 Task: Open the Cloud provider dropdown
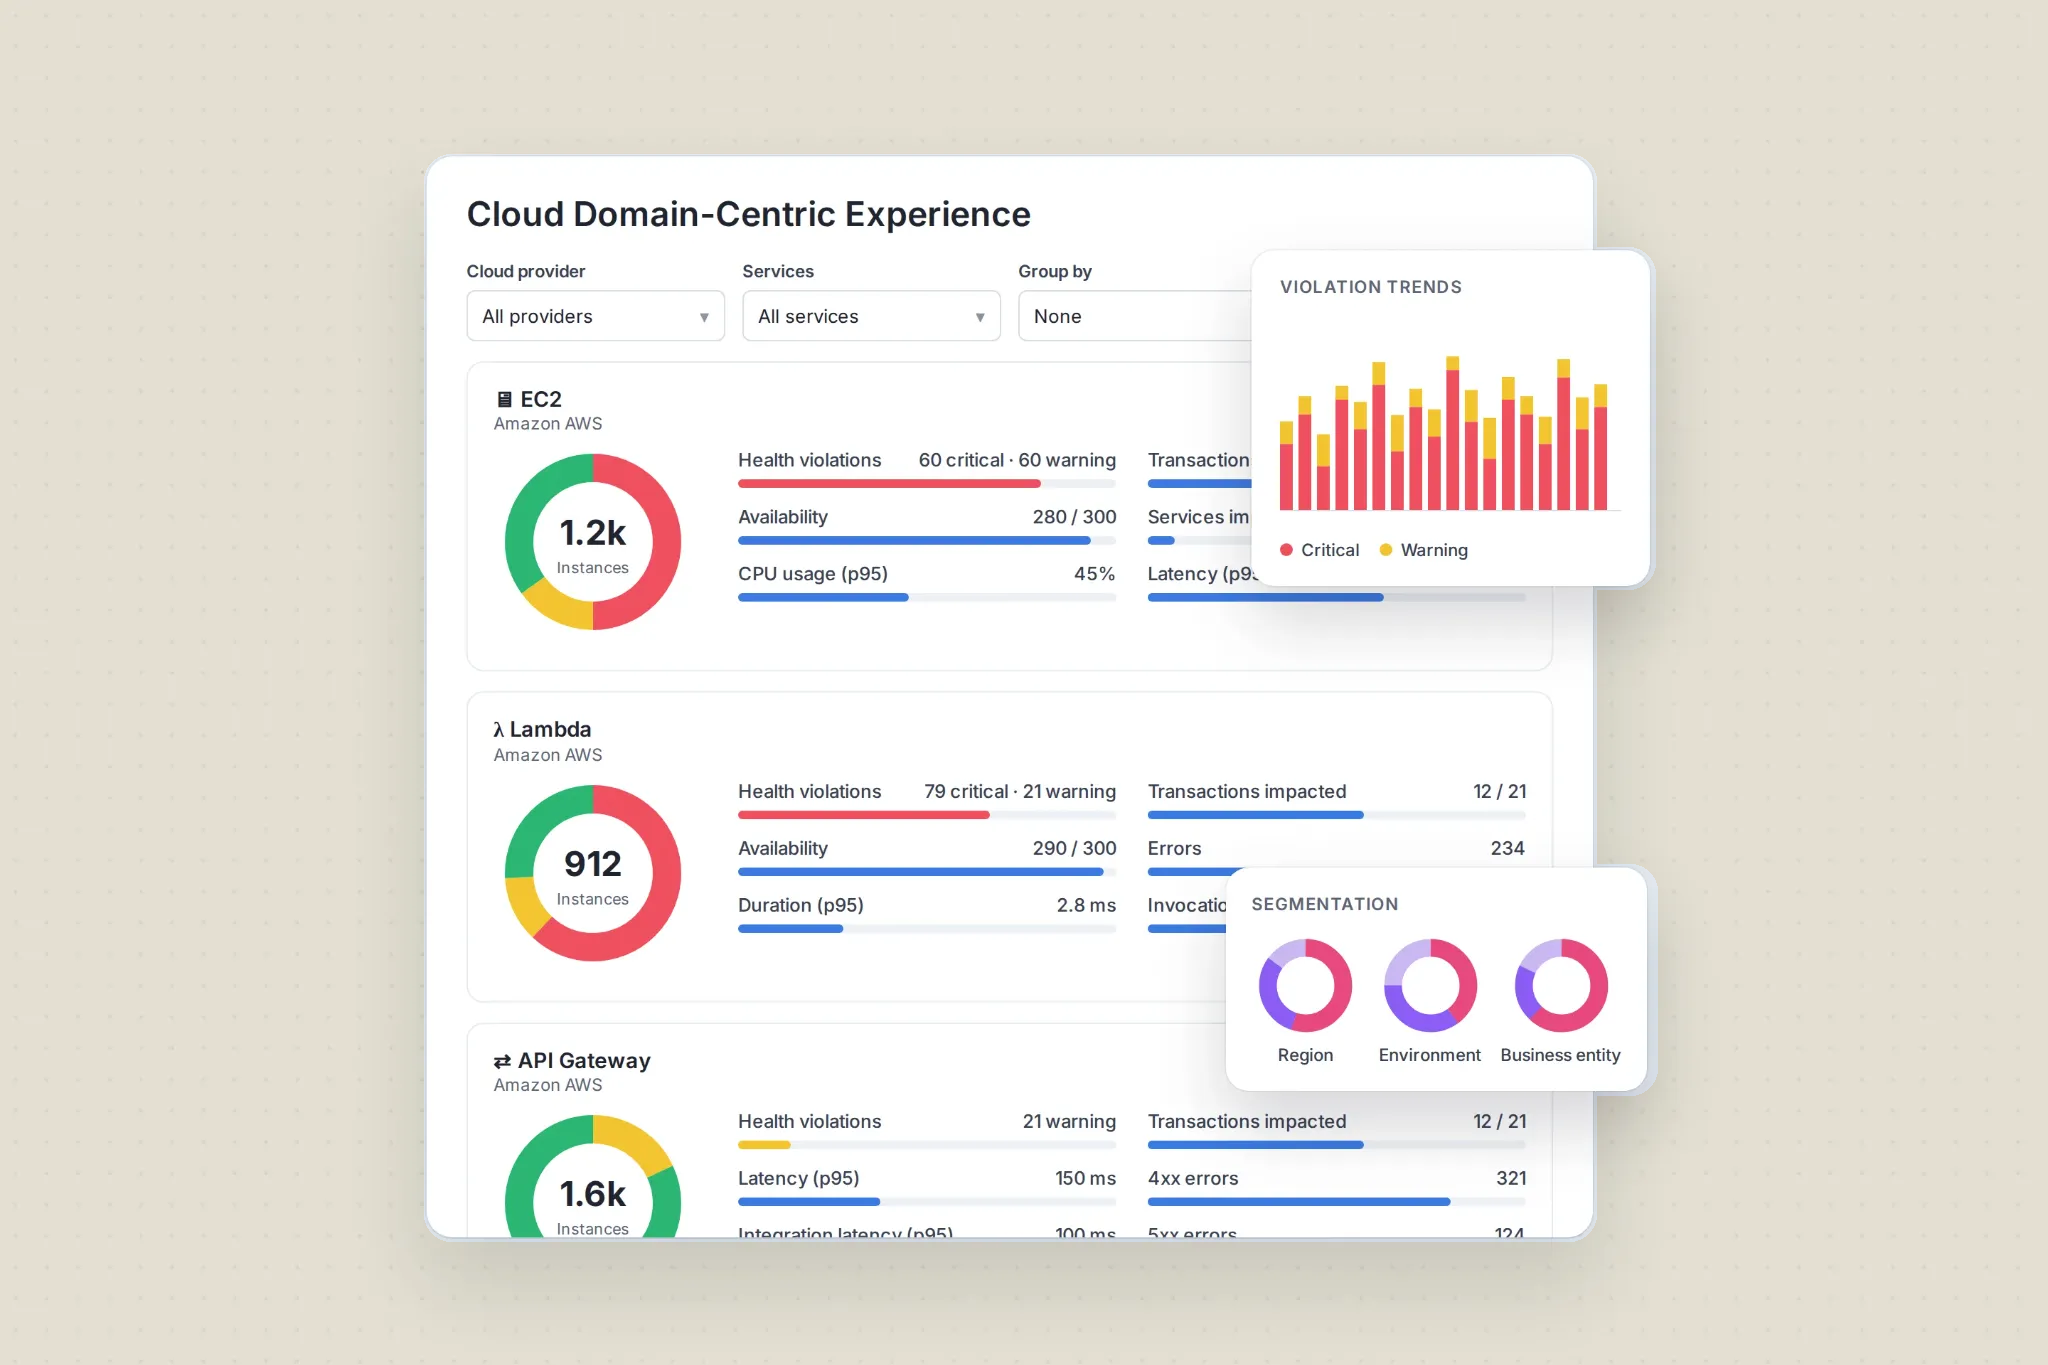point(595,316)
